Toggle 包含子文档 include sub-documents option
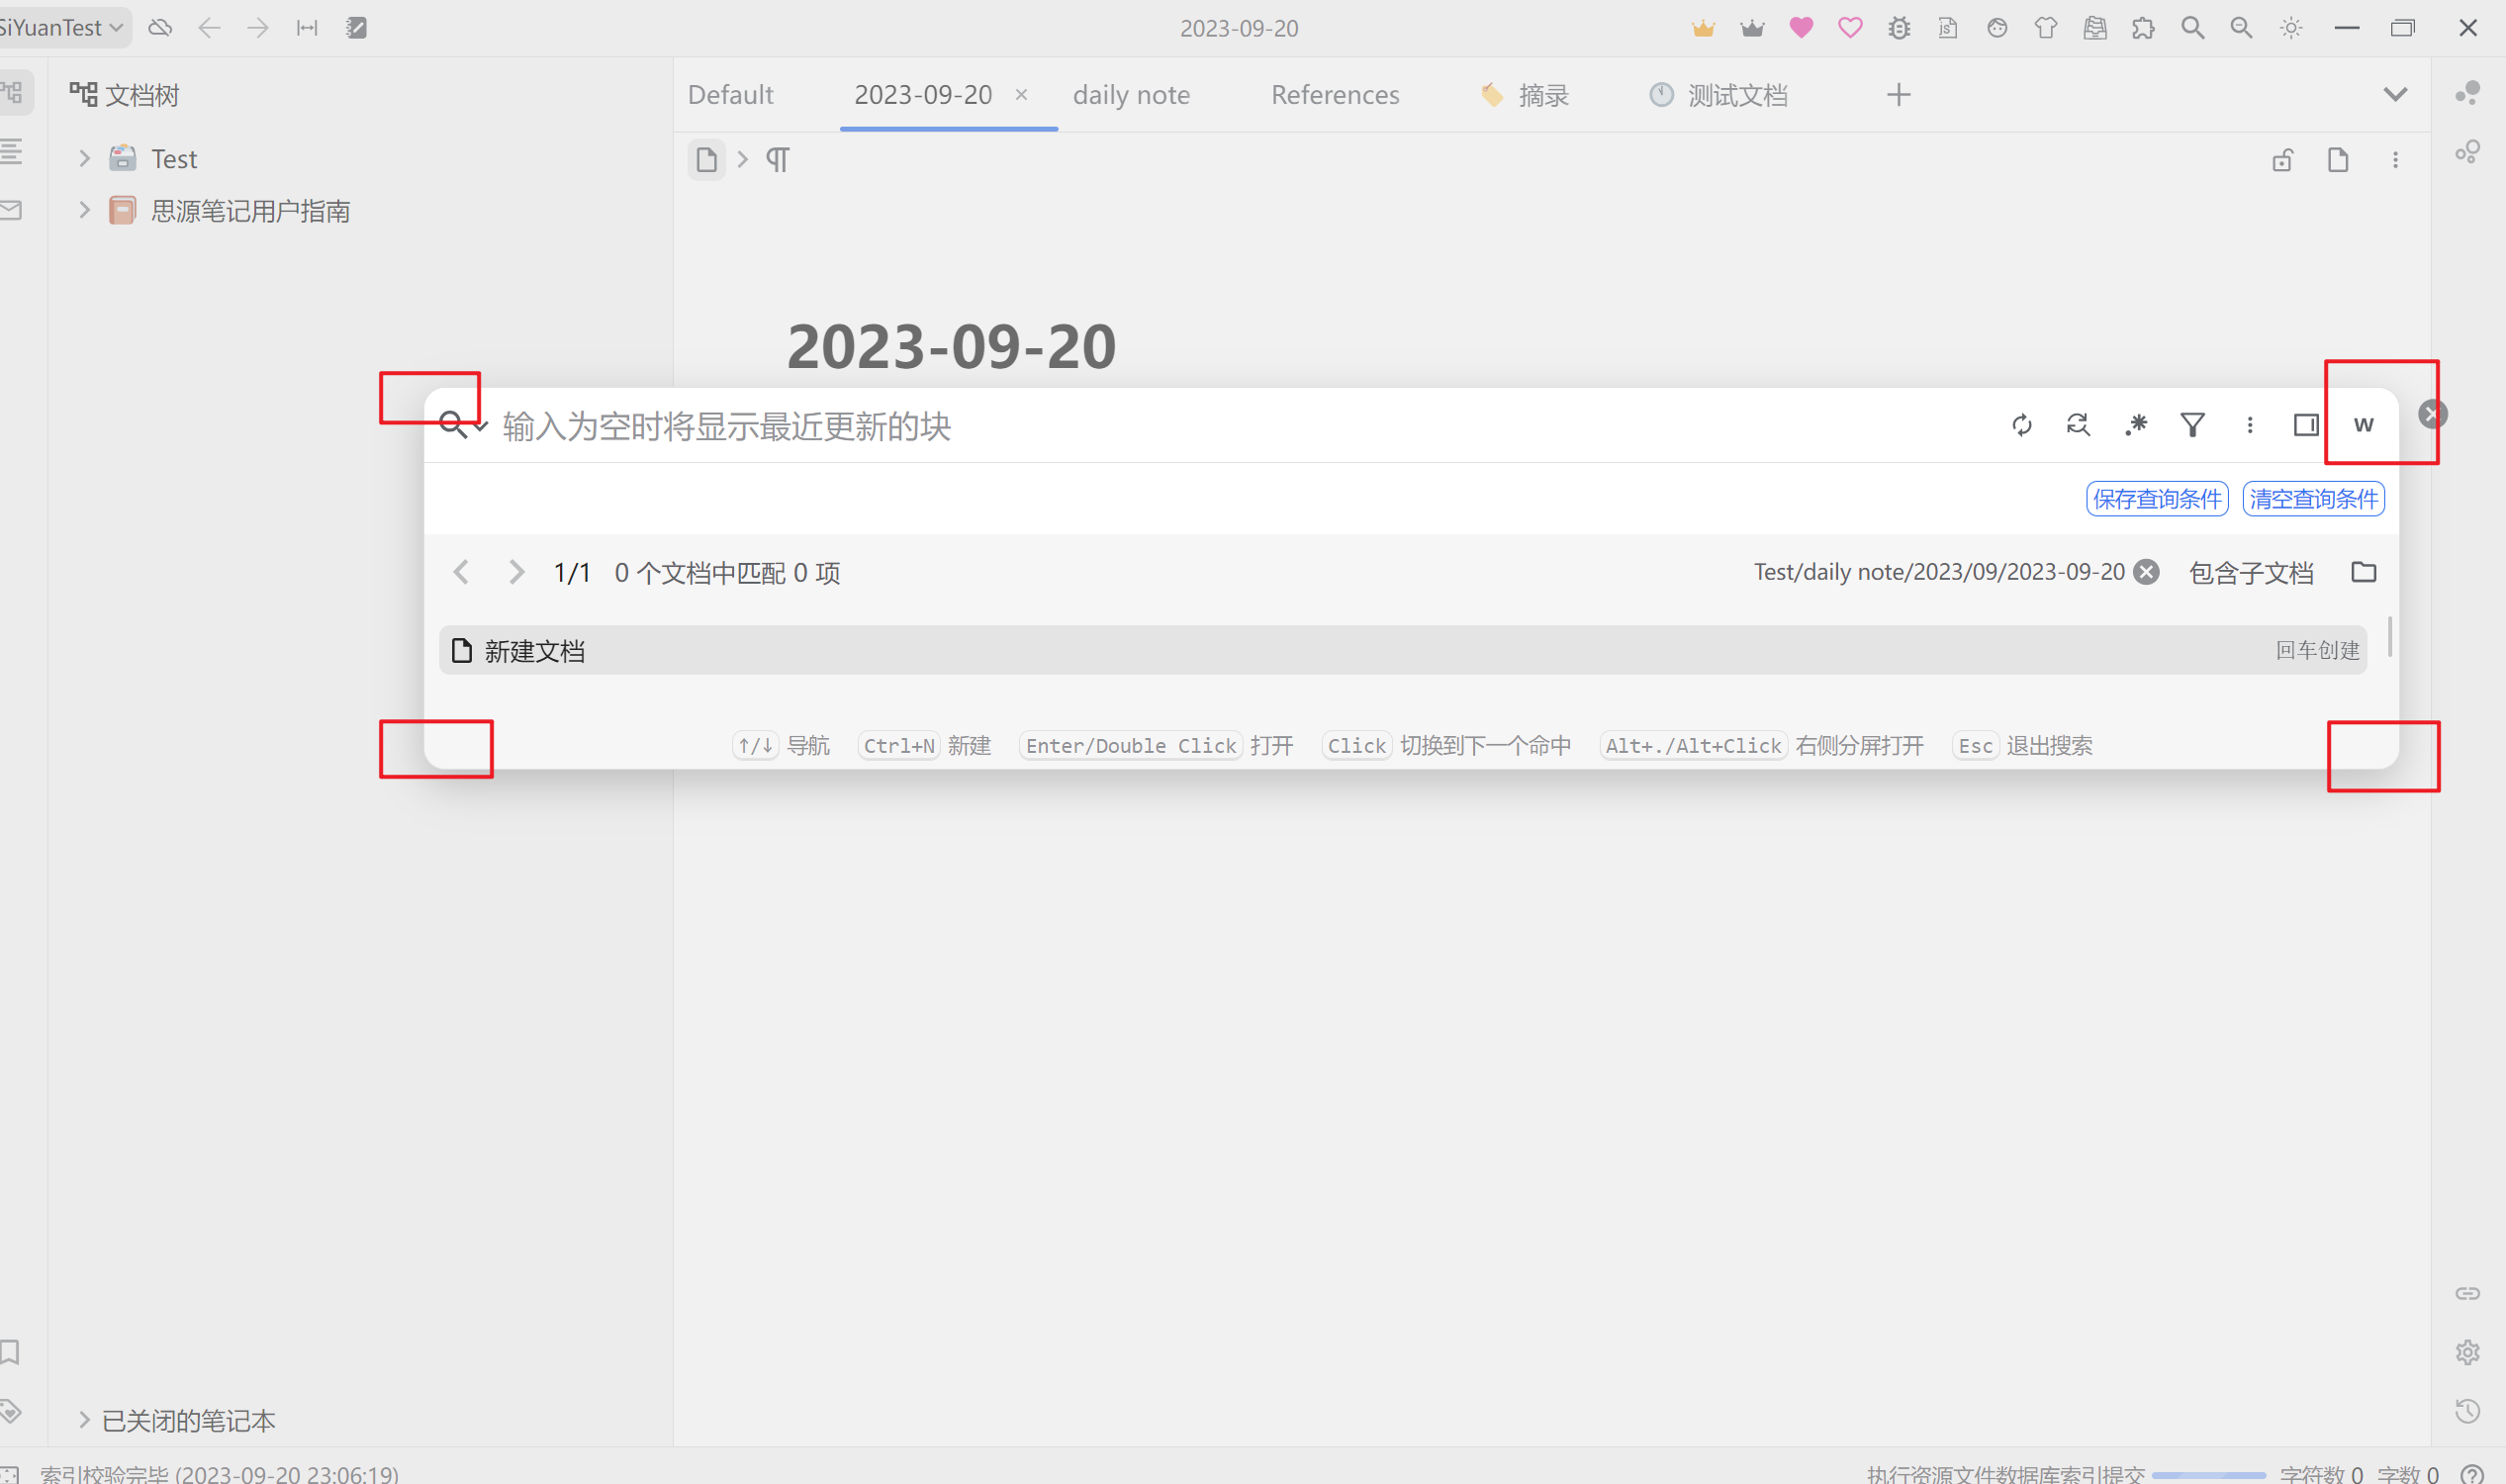Image resolution: width=2506 pixels, height=1484 pixels. coord(2251,573)
